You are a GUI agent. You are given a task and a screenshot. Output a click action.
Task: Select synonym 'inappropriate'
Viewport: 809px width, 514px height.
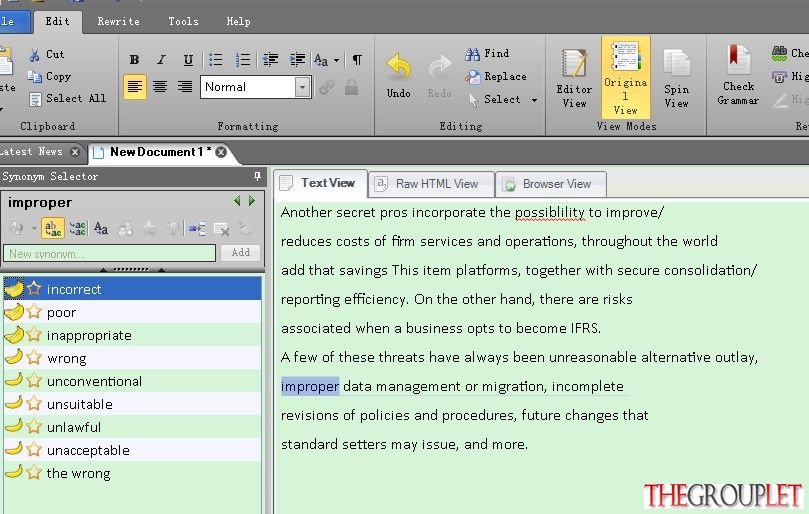click(132, 335)
